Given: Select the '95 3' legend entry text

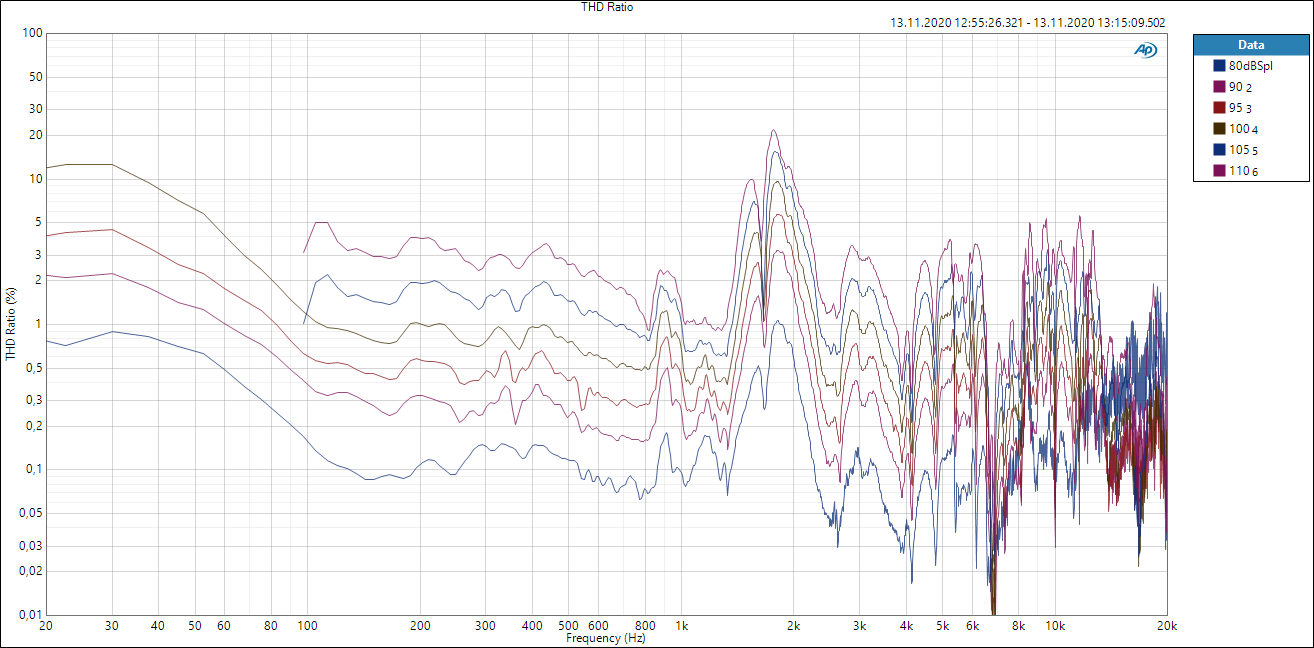Looking at the screenshot, I should (1240, 108).
